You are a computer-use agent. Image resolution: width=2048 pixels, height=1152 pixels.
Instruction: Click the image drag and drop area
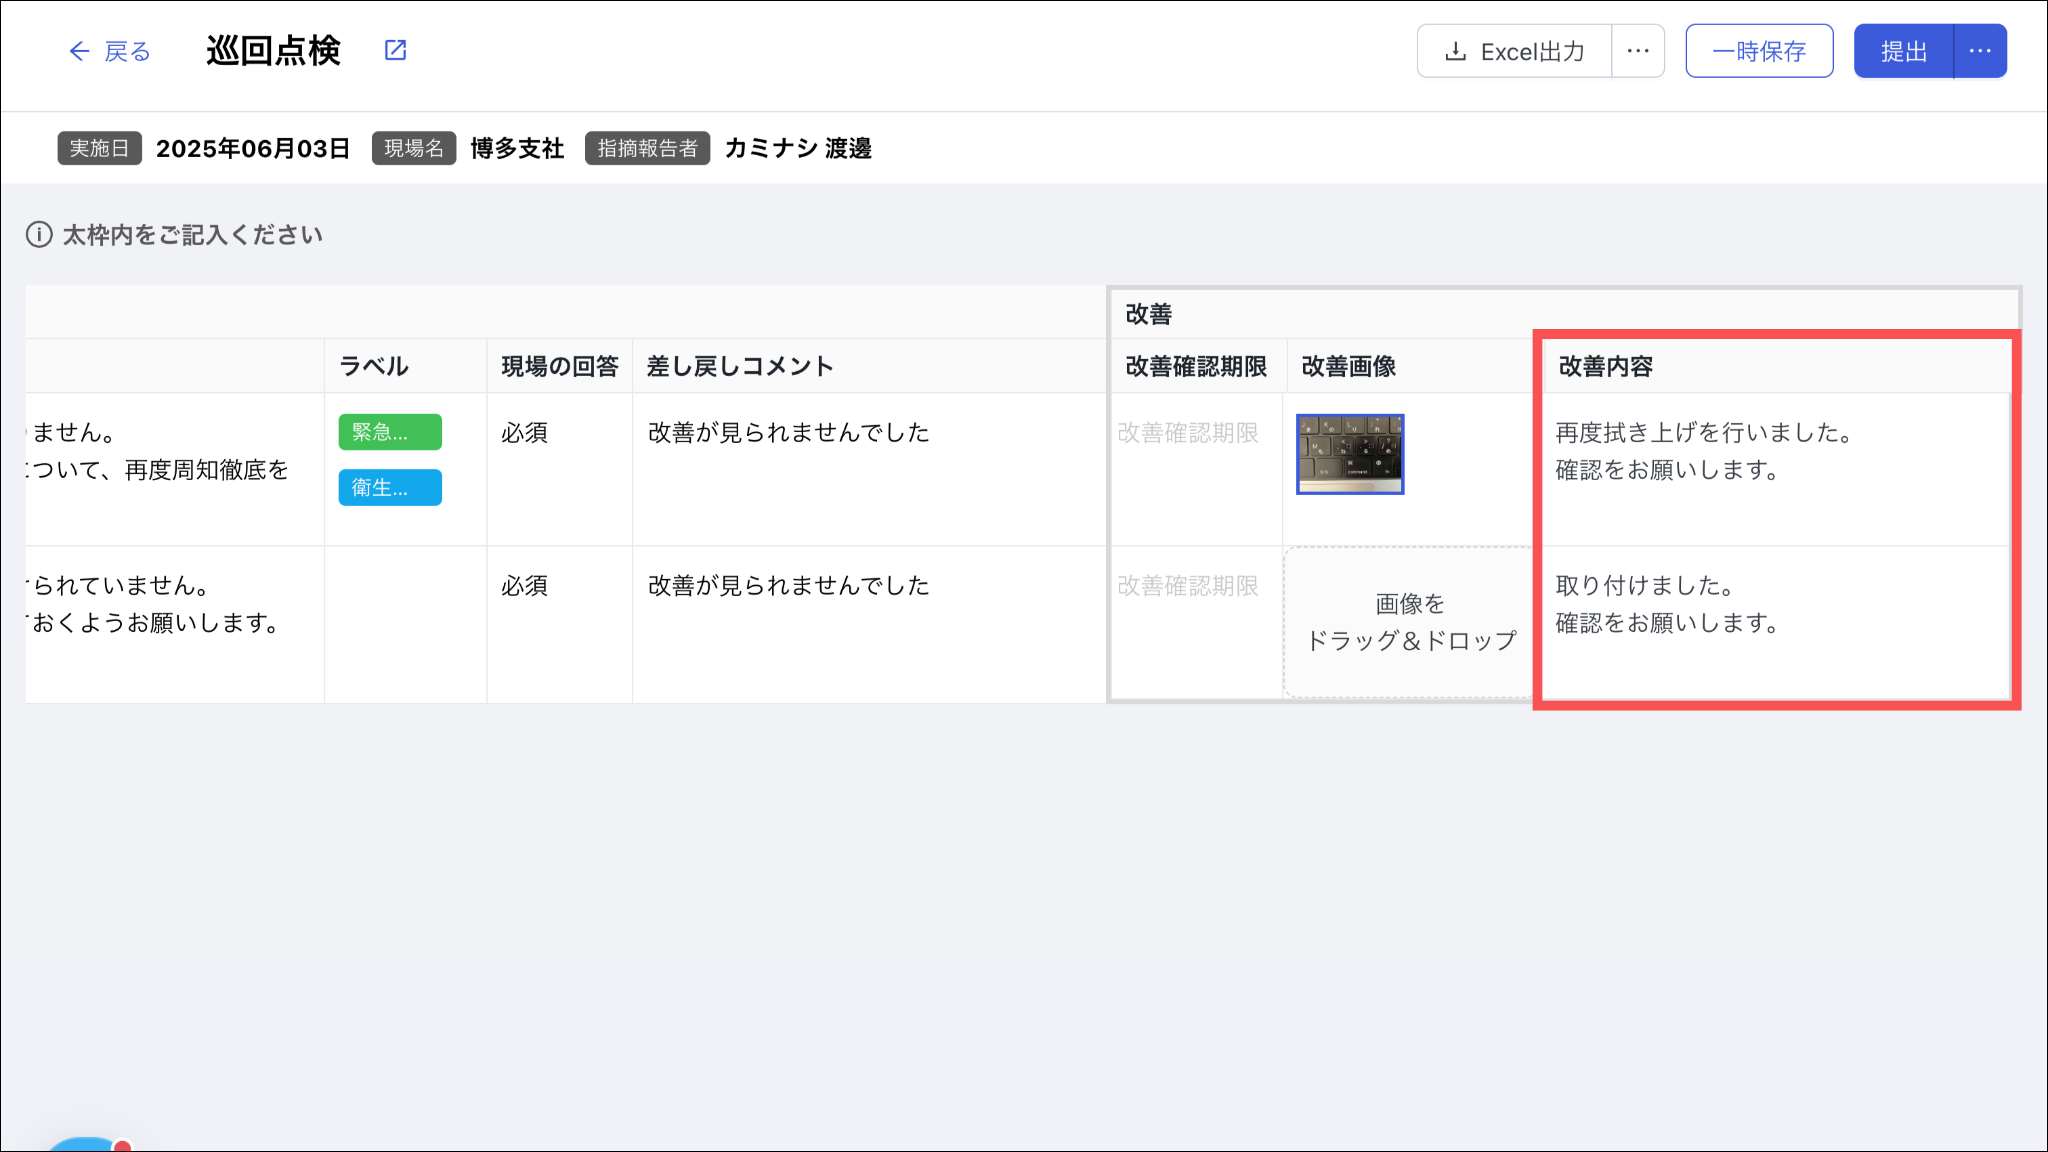[x=1410, y=622]
